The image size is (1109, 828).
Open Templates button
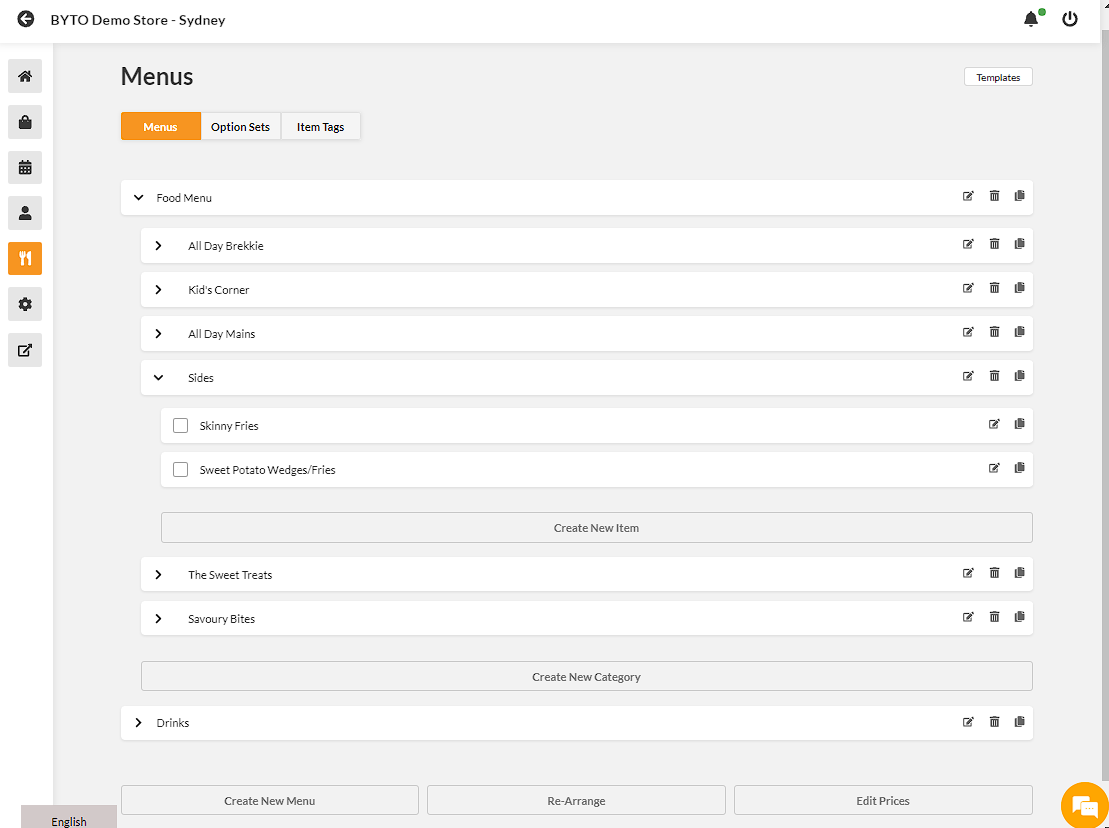click(998, 77)
